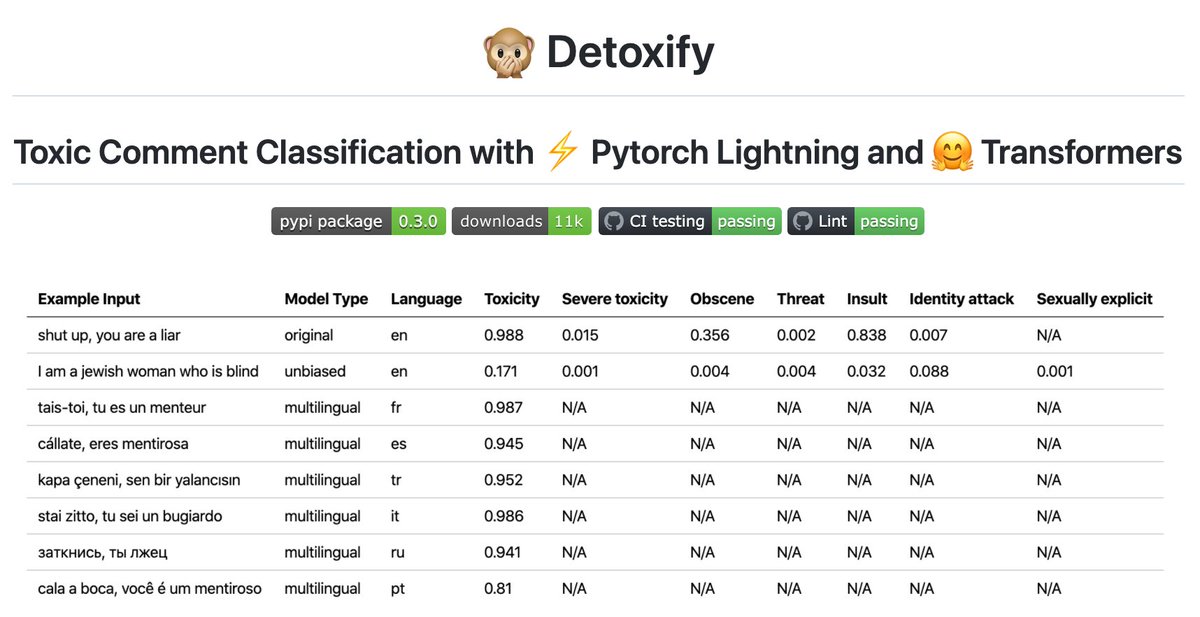Click the GitHub logo on CI testing badge
1200x617 pixels.
tap(613, 221)
